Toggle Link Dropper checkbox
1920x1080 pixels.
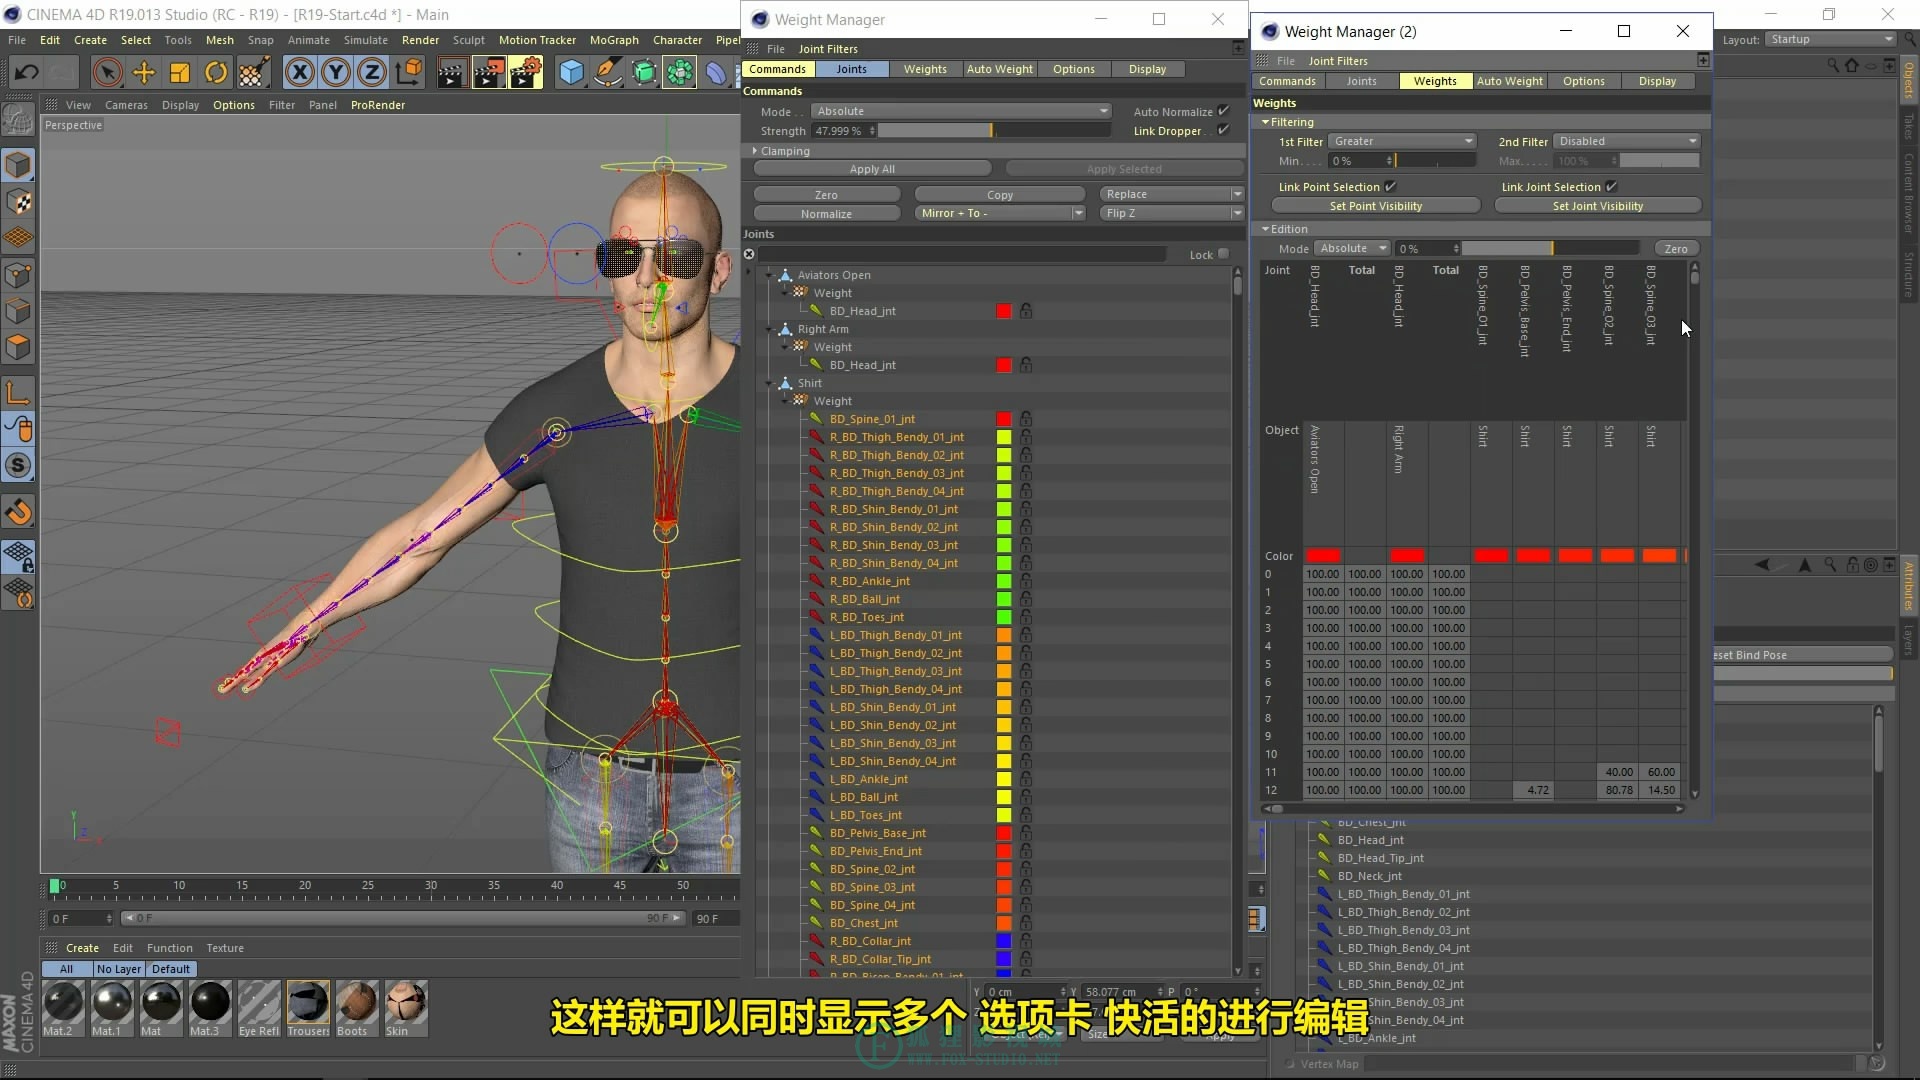(x=1223, y=130)
